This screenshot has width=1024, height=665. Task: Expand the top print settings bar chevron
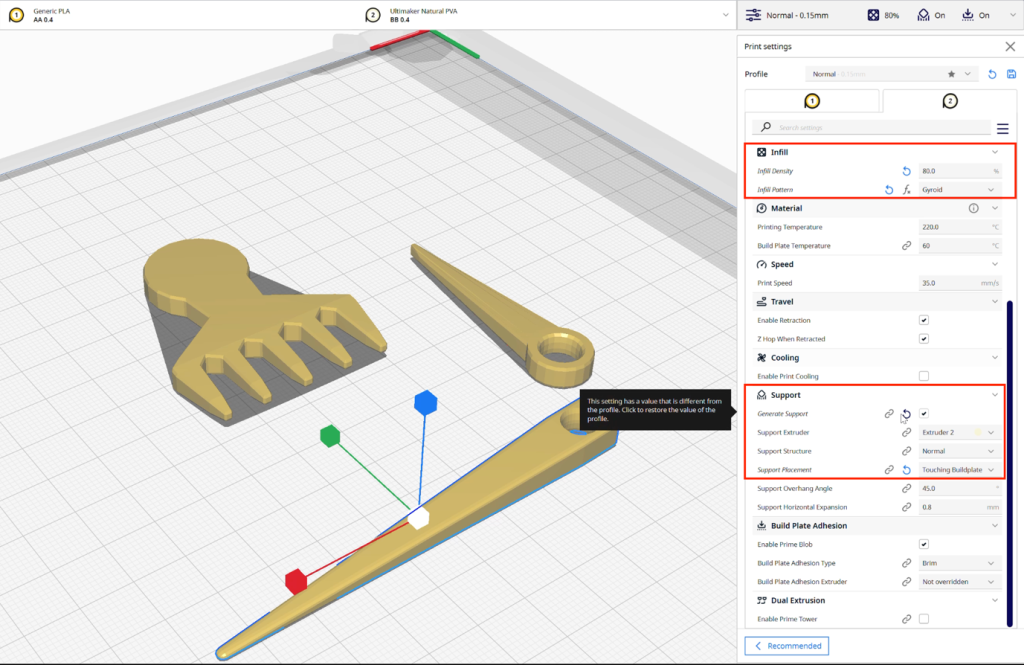tap(1013, 14)
